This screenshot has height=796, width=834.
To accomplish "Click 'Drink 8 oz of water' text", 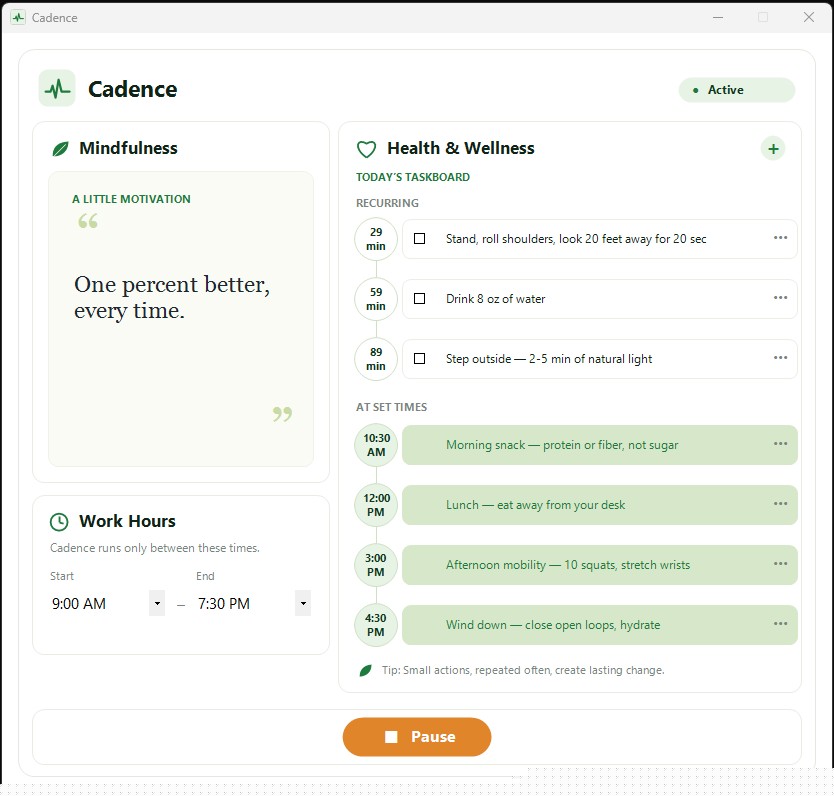I will tap(495, 299).
